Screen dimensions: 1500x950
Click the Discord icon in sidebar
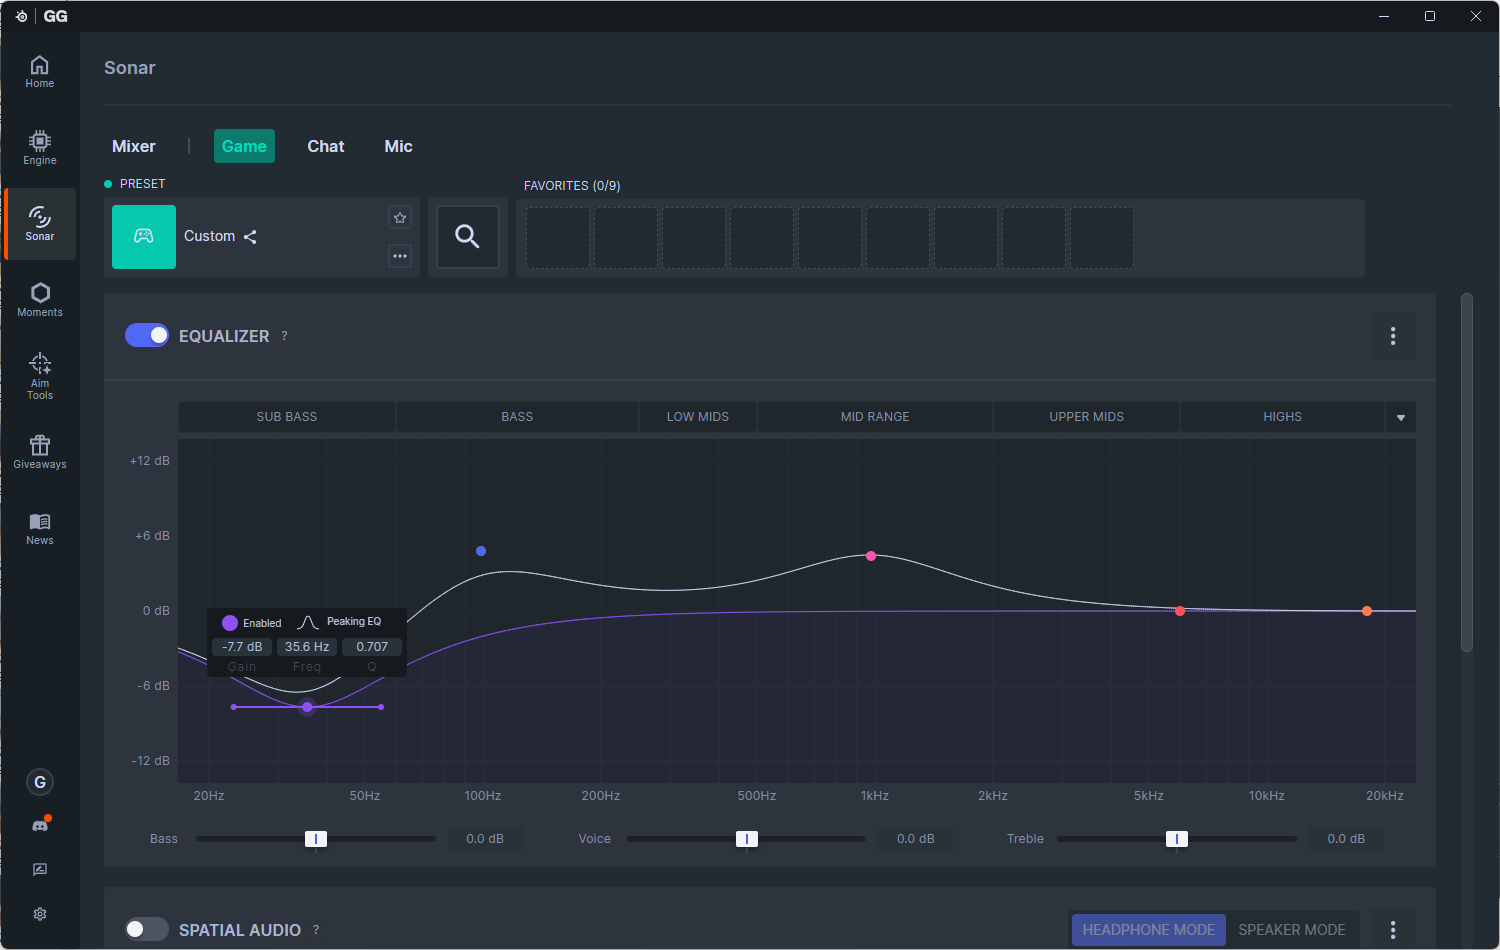pyautogui.click(x=40, y=825)
